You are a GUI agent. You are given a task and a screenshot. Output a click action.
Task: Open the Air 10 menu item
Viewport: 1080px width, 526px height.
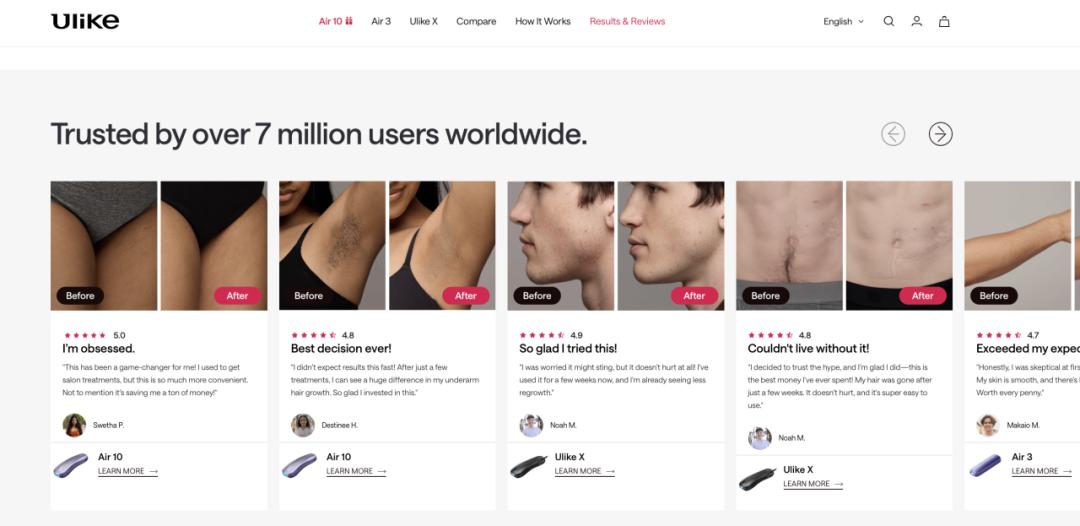[335, 21]
